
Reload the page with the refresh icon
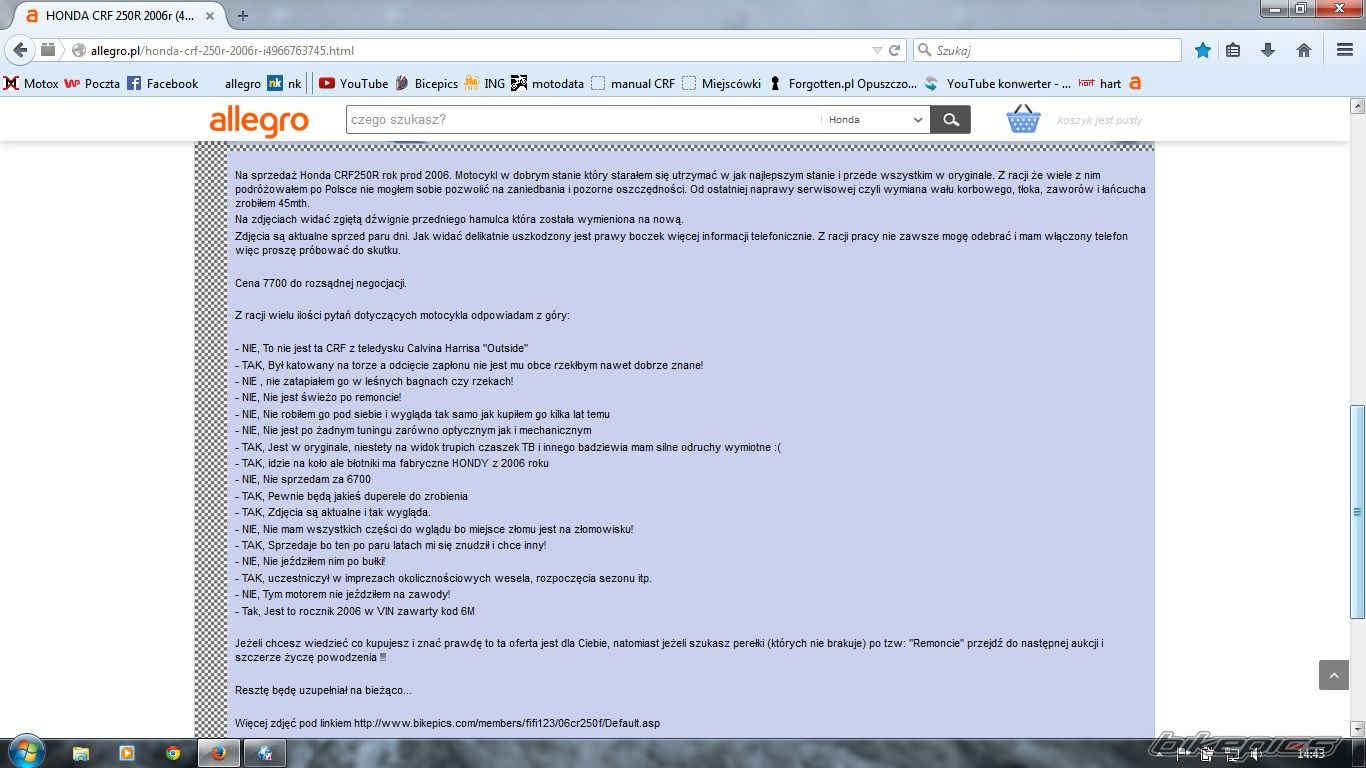click(x=895, y=50)
